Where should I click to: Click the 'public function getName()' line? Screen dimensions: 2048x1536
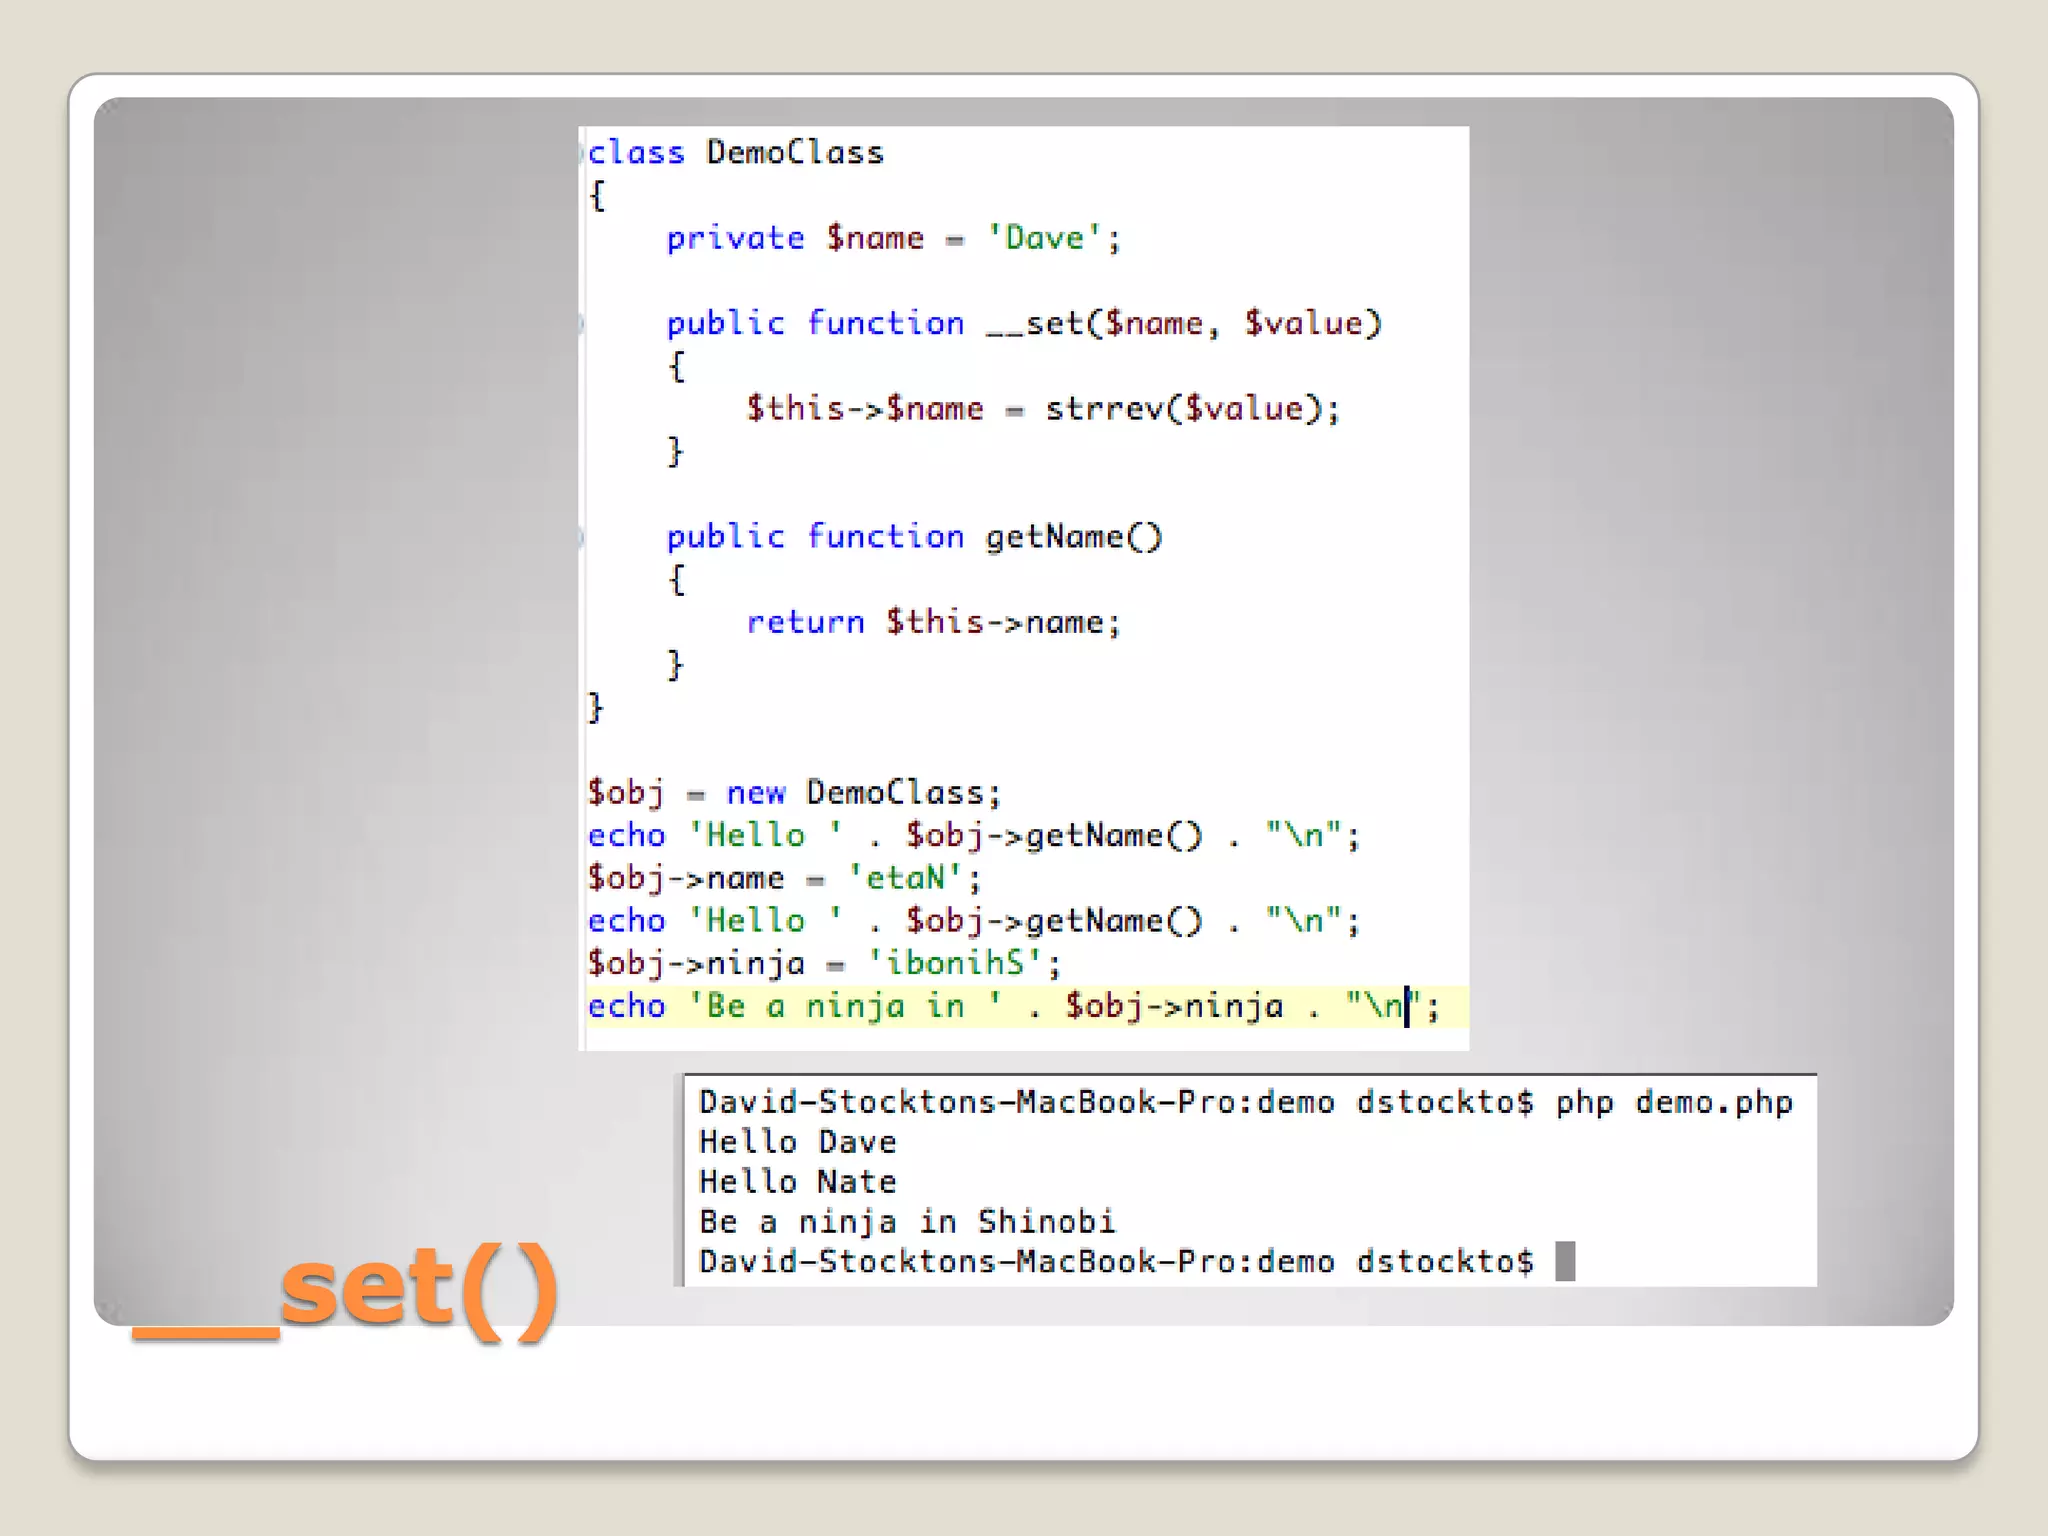[915, 537]
